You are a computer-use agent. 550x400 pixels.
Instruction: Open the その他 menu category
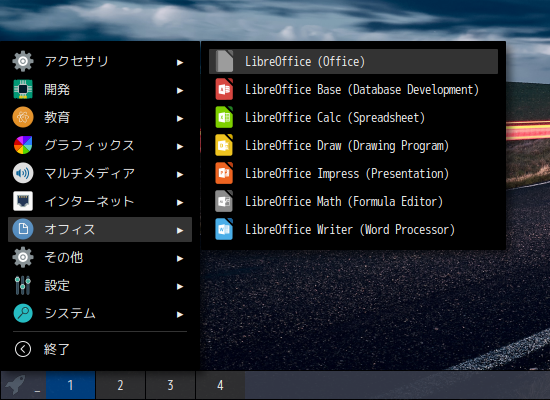point(100,257)
